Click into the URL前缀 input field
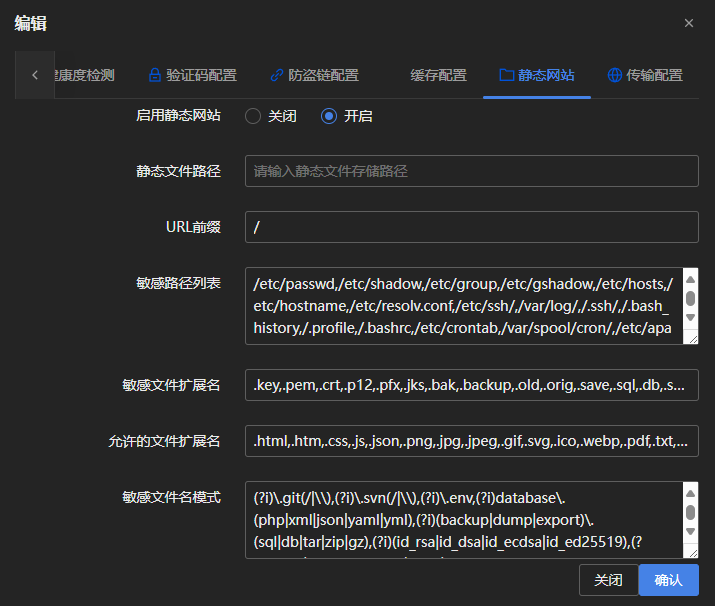This screenshot has width=715, height=606. tap(471, 227)
